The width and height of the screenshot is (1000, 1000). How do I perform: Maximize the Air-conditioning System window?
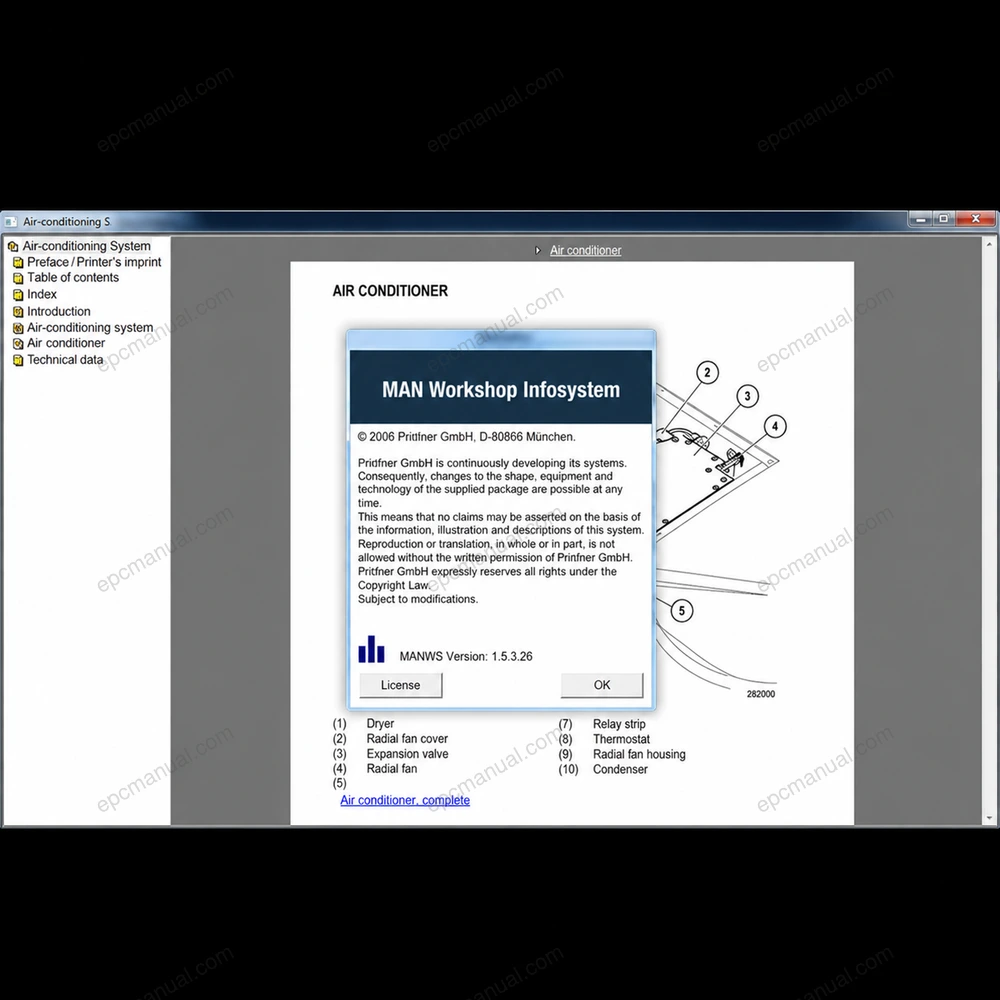[x=944, y=219]
